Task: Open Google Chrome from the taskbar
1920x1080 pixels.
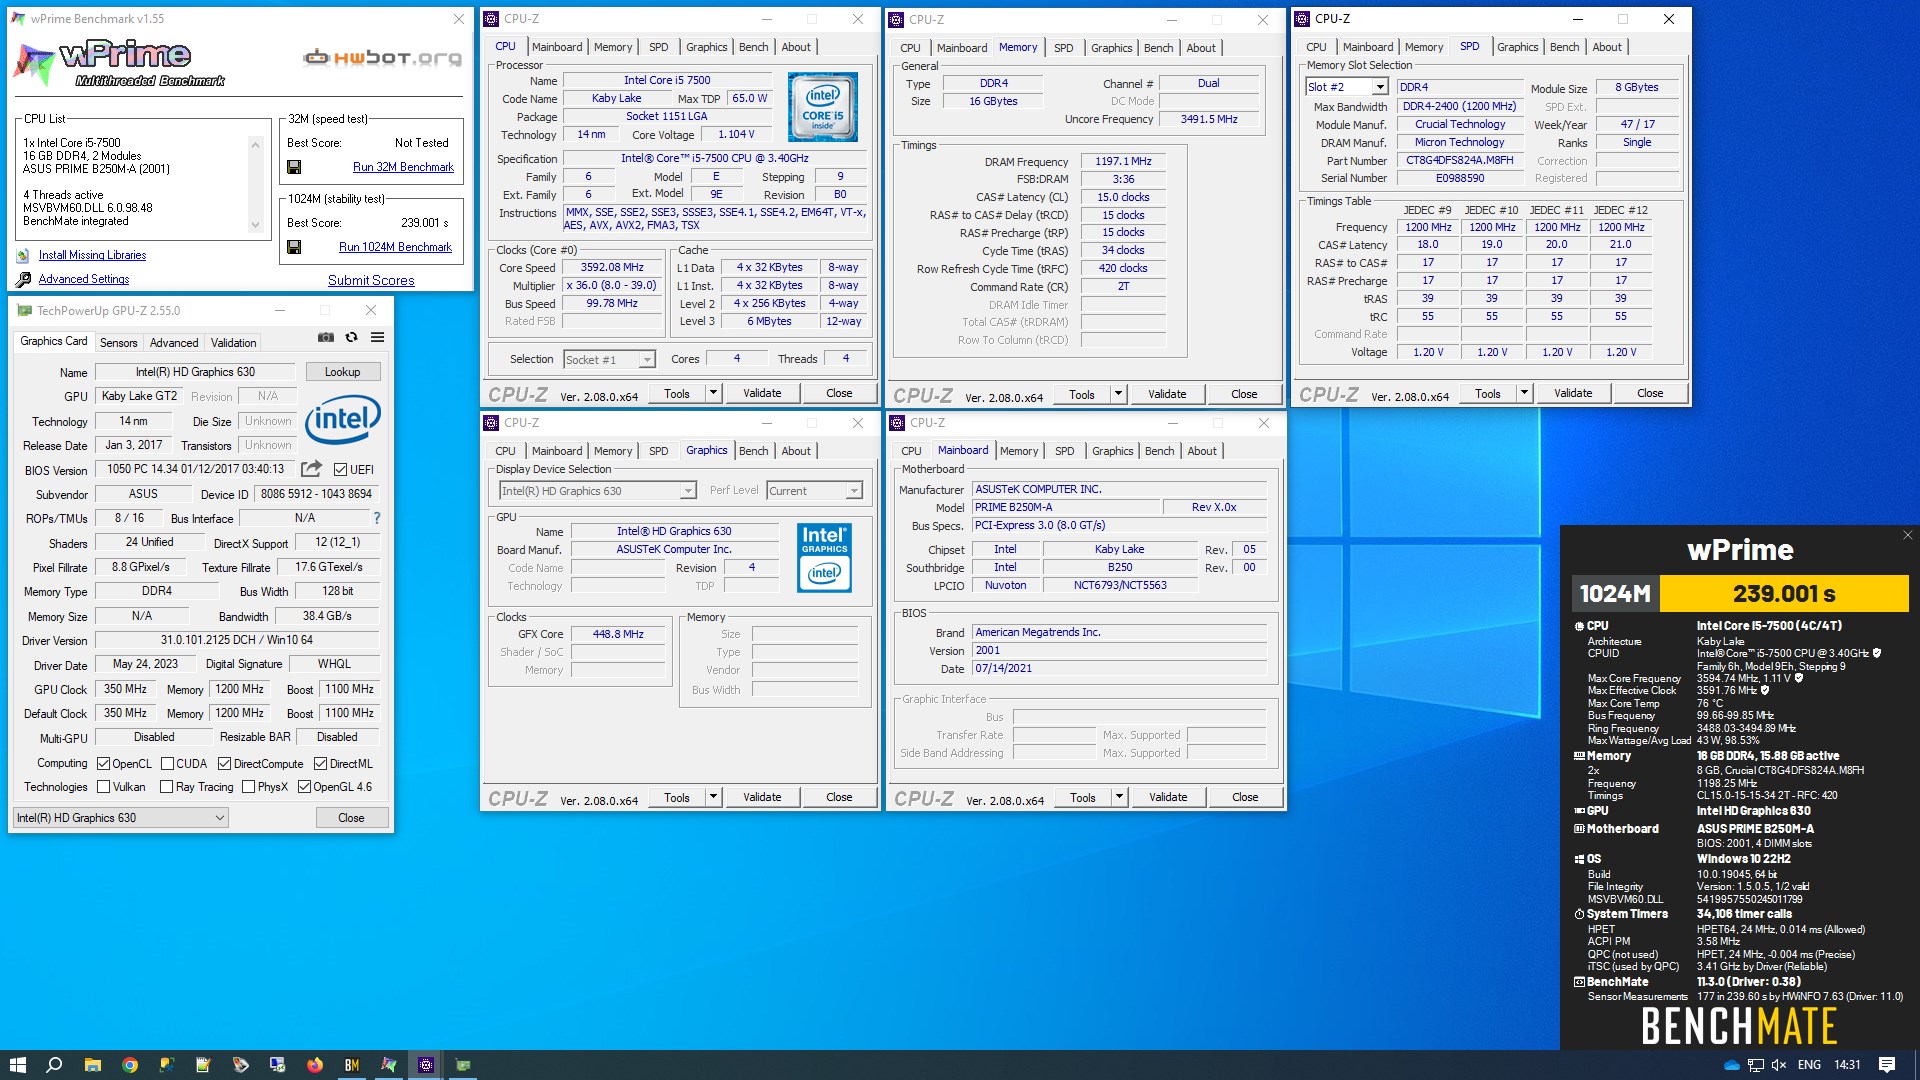Action: tap(130, 1065)
